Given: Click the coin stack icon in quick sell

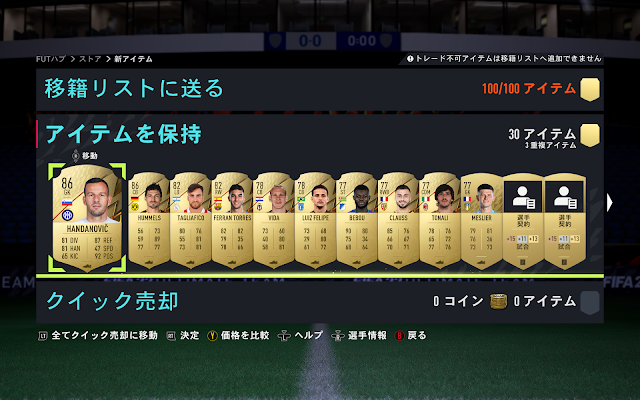Looking at the screenshot, I should [498, 302].
